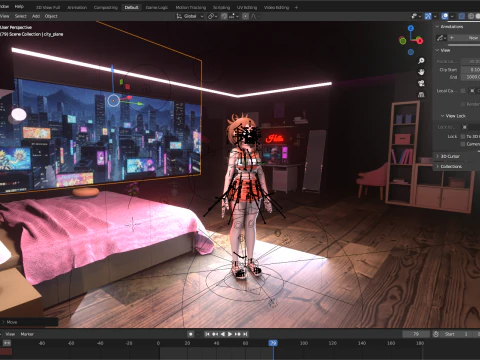Open the viewport Add menu
Image resolution: width=480 pixels, height=360 pixels.
click(x=36, y=16)
